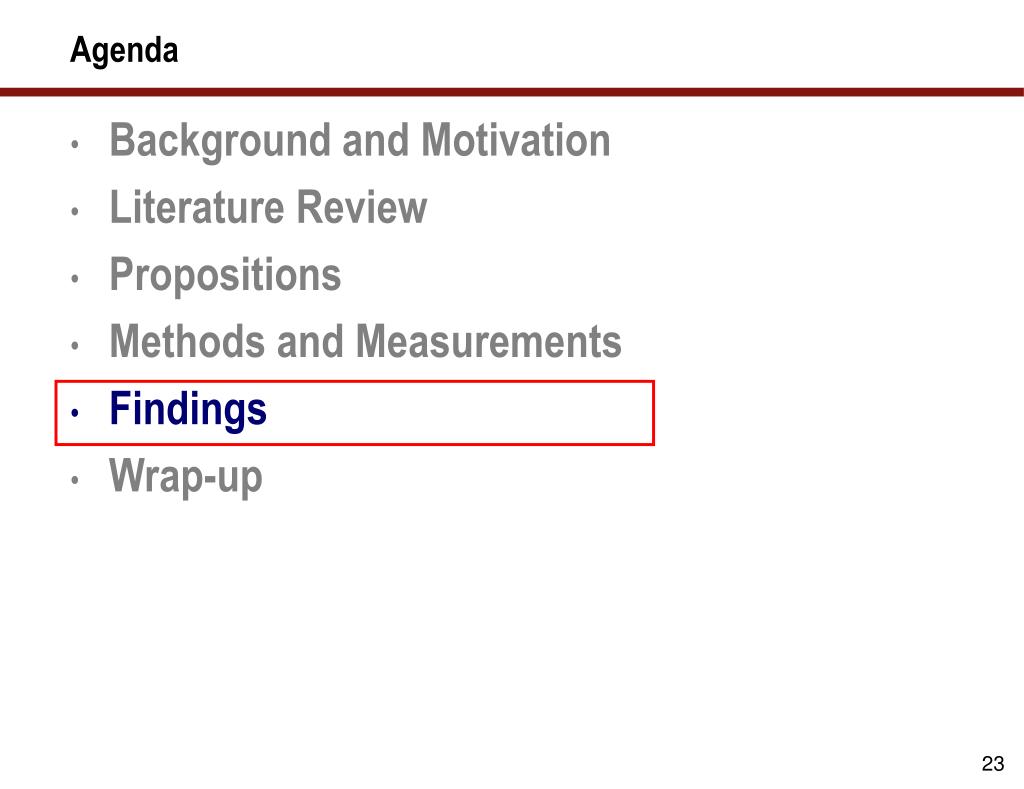Click the word Motivation in first bullet
Viewport: 1024px width, 789px height.
(x=516, y=140)
